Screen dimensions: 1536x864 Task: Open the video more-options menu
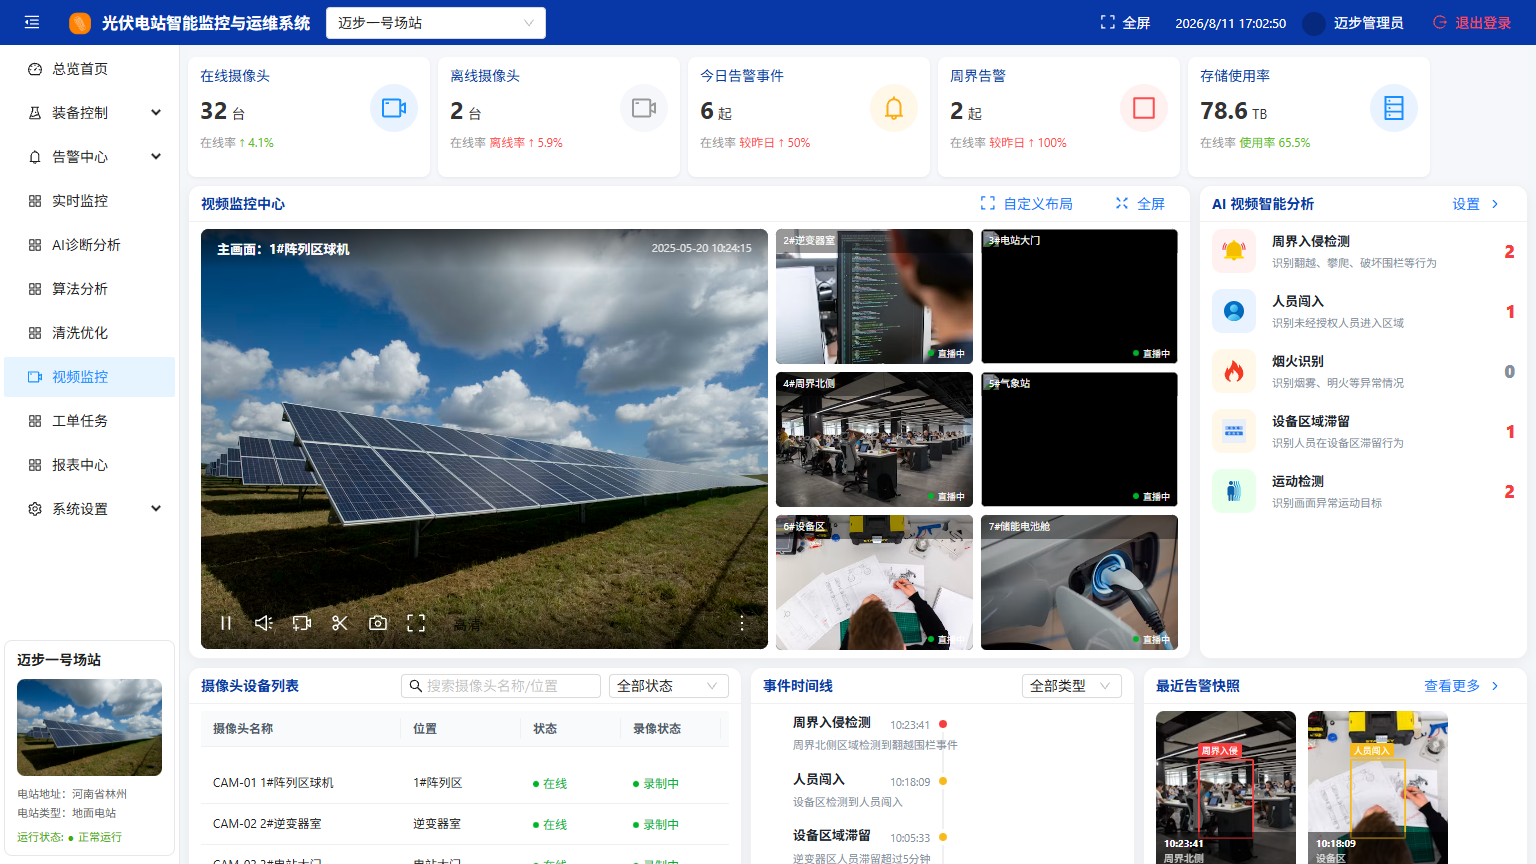(x=742, y=623)
